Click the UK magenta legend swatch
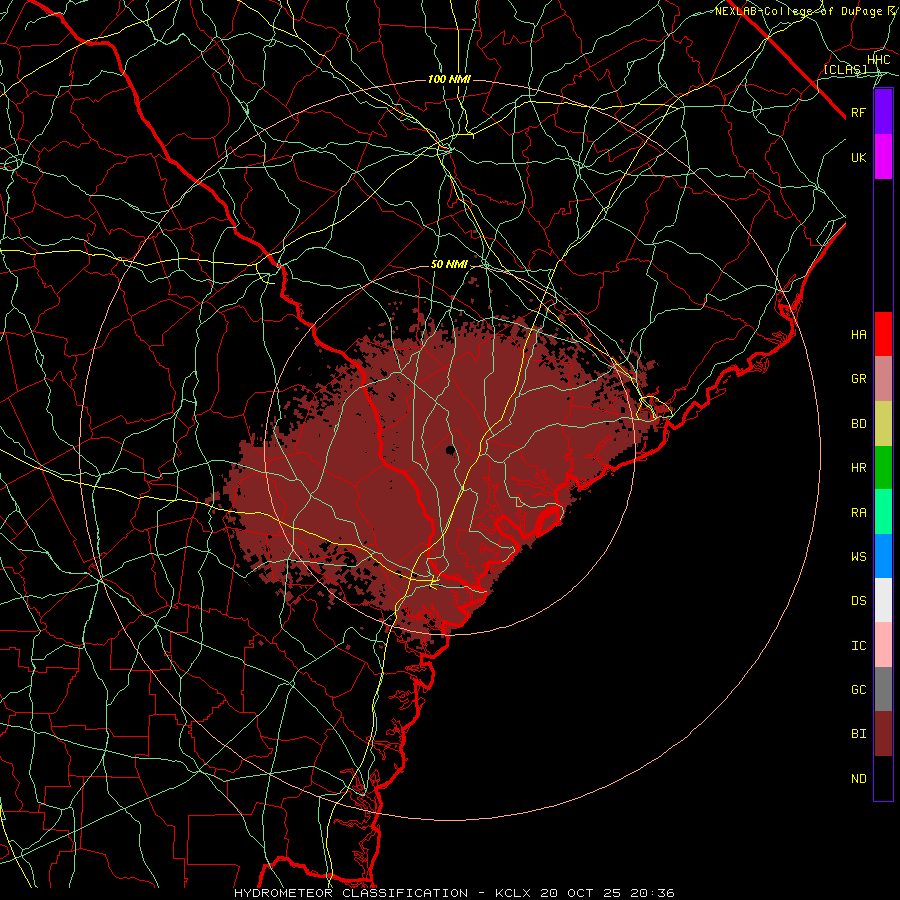Screen dimensions: 900x900 [883, 157]
